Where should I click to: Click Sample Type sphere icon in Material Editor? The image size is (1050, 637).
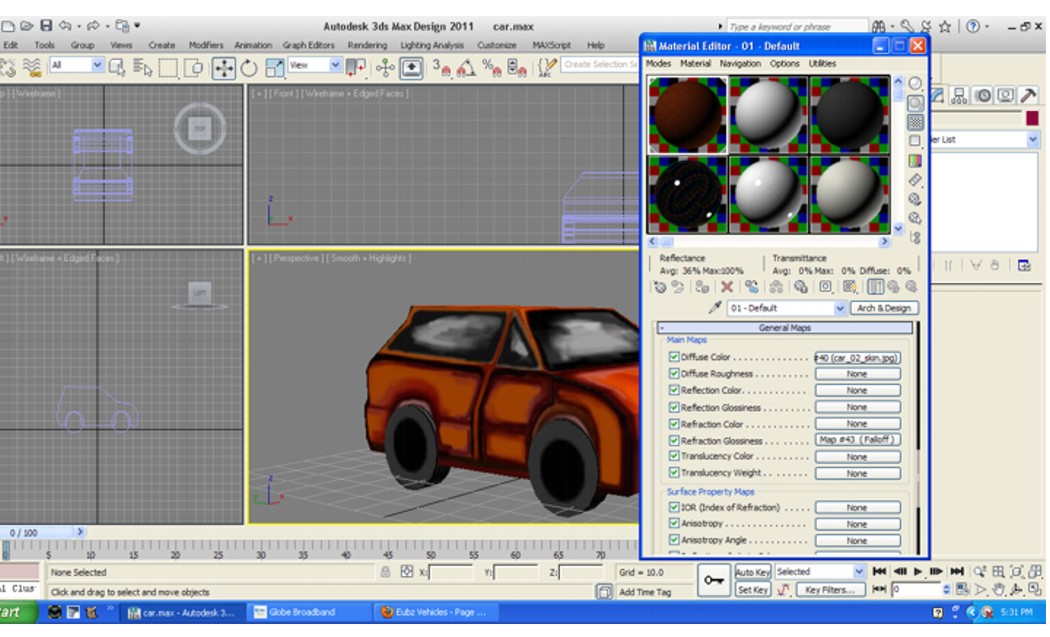[915, 84]
